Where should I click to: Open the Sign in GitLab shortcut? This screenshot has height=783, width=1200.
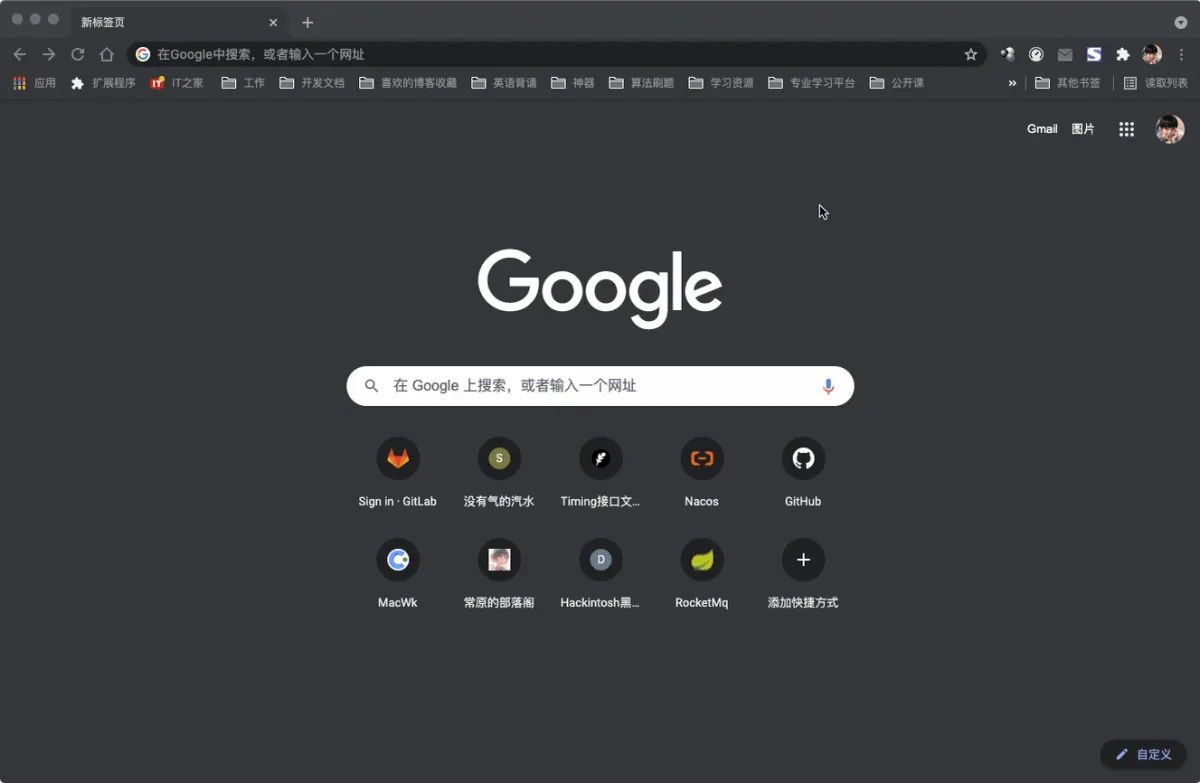(x=398, y=459)
